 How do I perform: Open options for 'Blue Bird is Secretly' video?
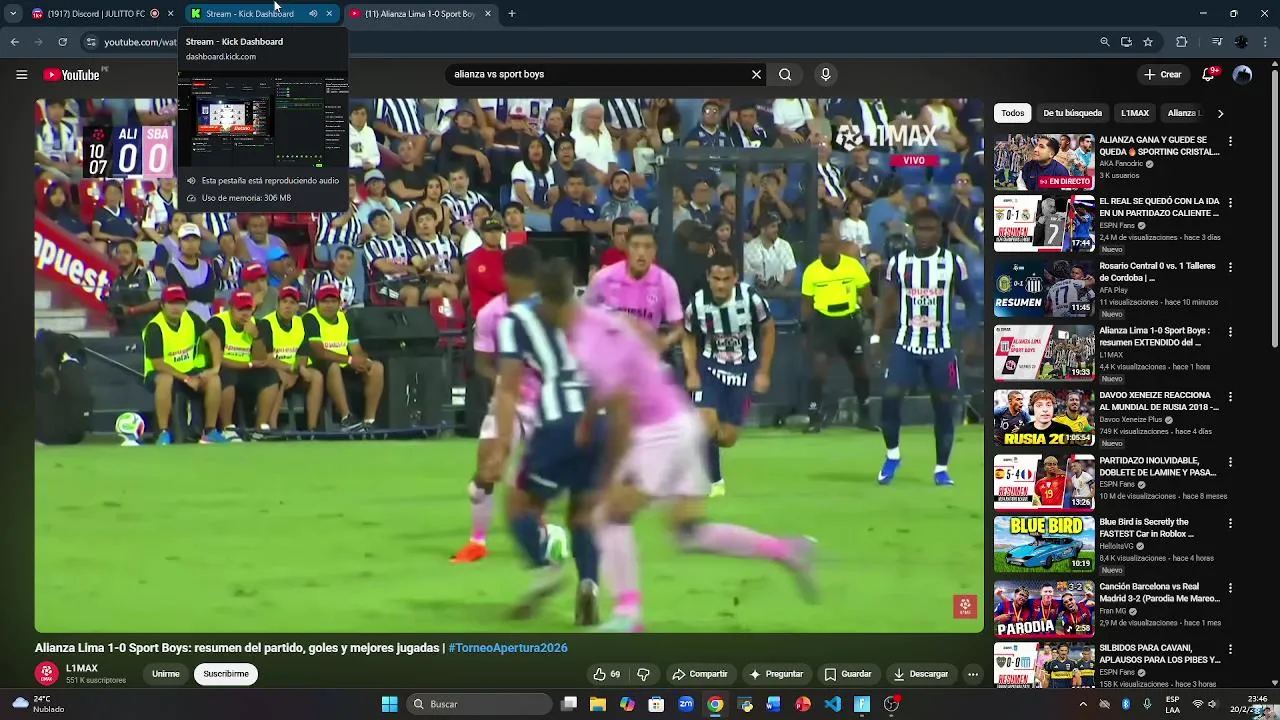[1230, 524]
